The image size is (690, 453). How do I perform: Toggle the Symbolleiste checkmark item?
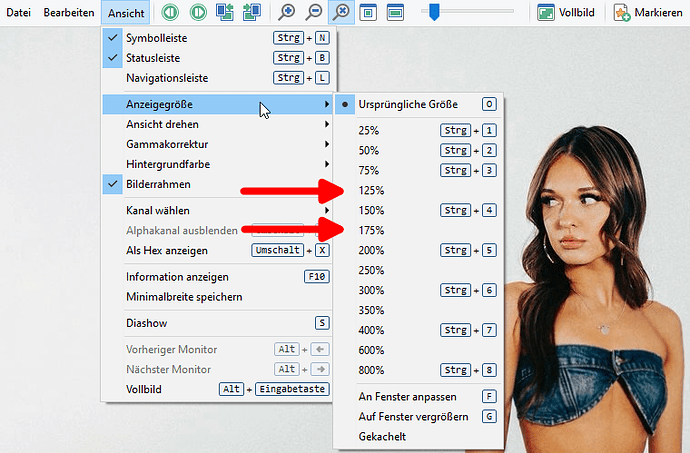[x=217, y=38]
